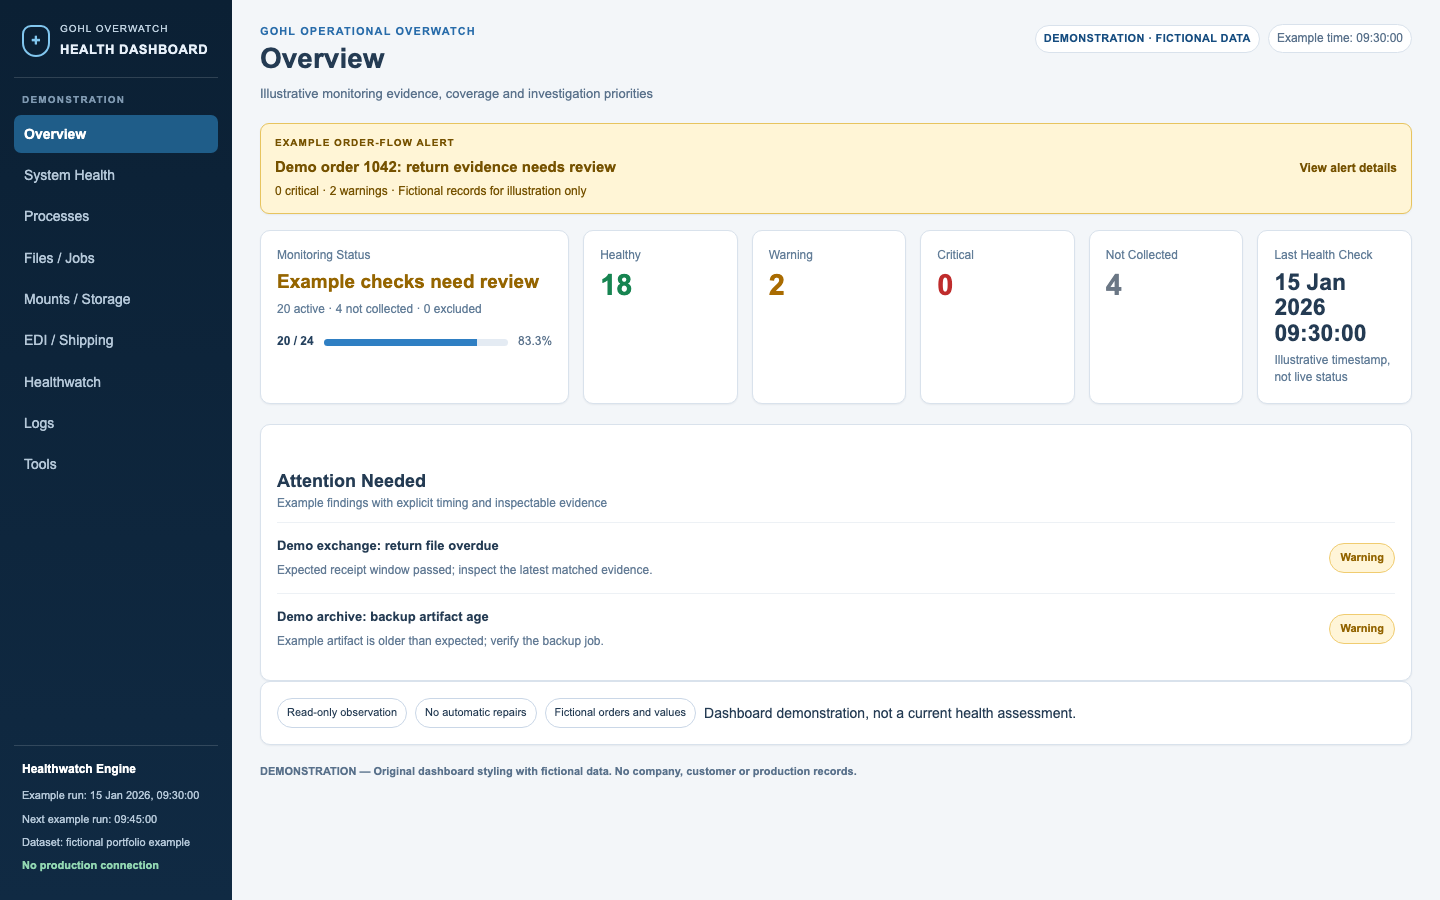Screen dimensions: 1440x900
Task: Click 'Dataset: fictional portfolio example' text
Action: coord(106,842)
